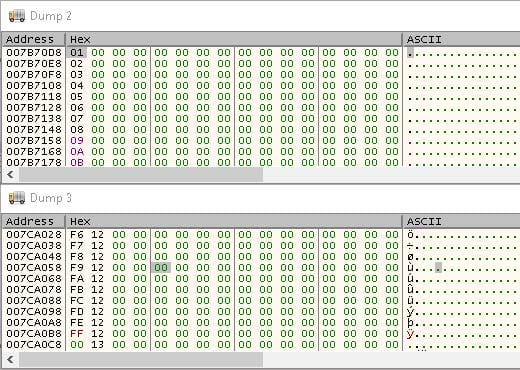Select address 007B7168
The height and width of the screenshot is (370, 520).
pos(34,152)
